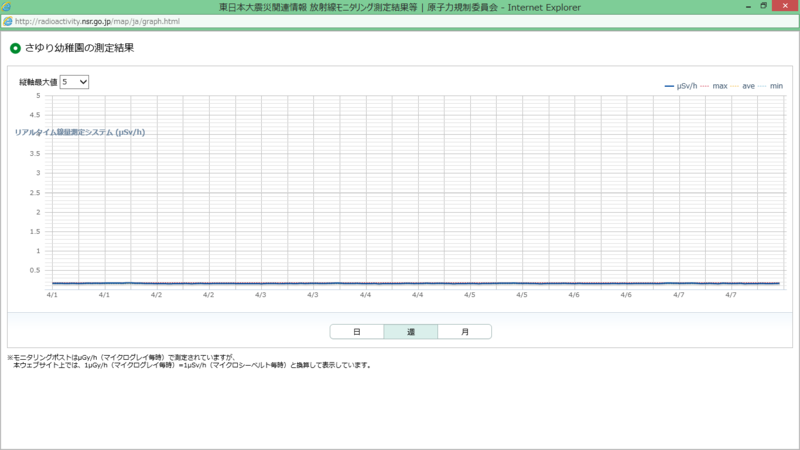Click the page icon beside the URL

click(8, 21)
